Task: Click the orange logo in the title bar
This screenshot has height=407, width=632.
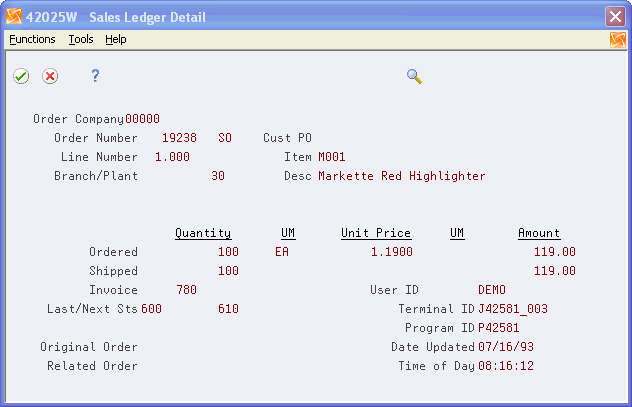Action: (14, 16)
